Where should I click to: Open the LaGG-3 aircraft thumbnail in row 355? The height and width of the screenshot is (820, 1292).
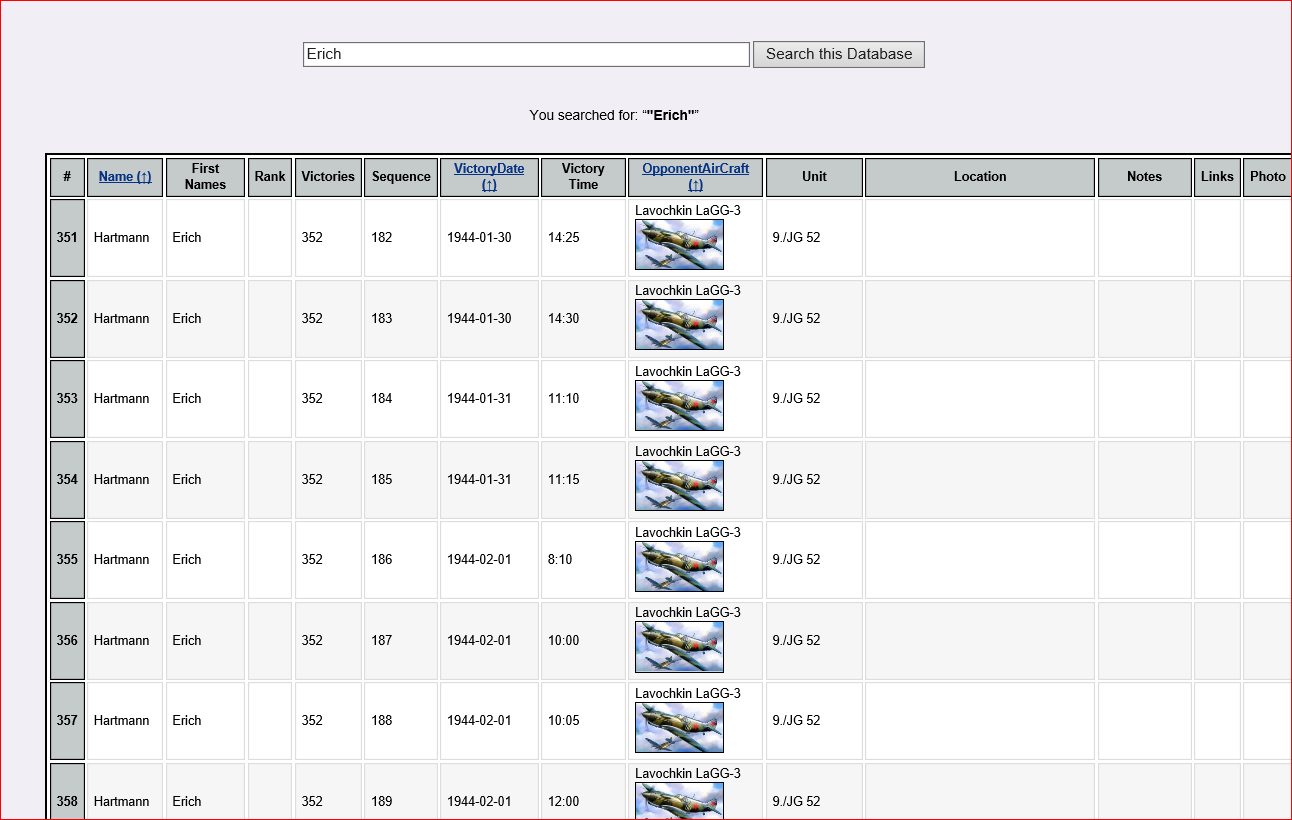pyautogui.click(x=679, y=567)
